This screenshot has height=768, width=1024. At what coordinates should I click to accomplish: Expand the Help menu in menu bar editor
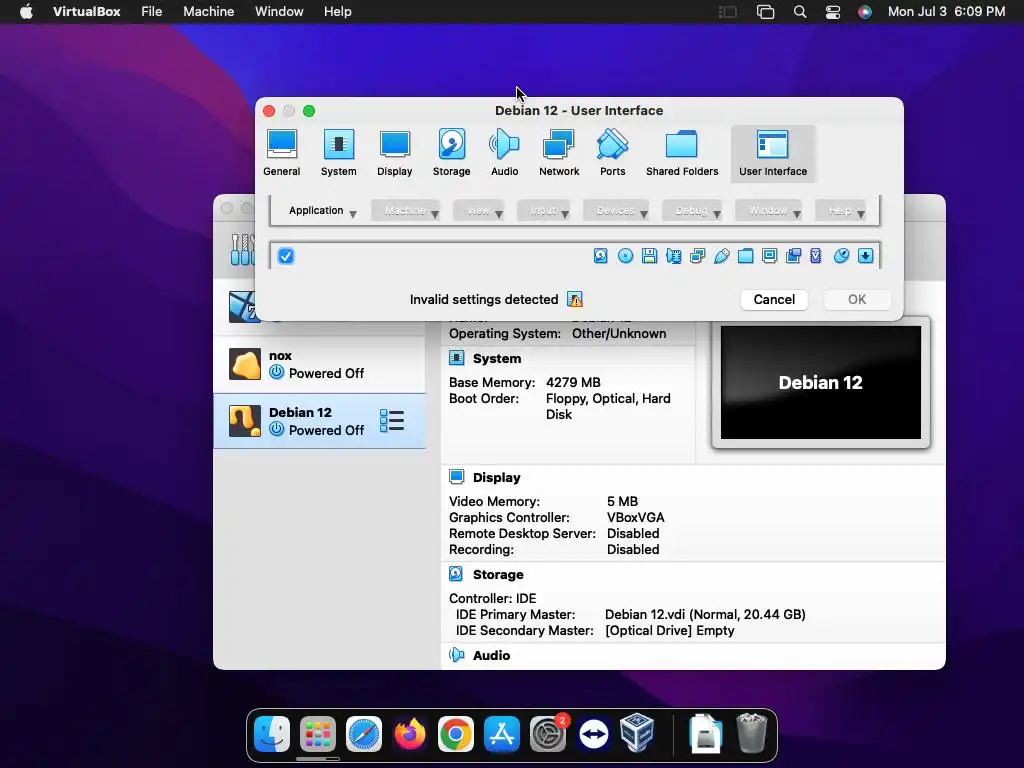click(x=840, y=210)
